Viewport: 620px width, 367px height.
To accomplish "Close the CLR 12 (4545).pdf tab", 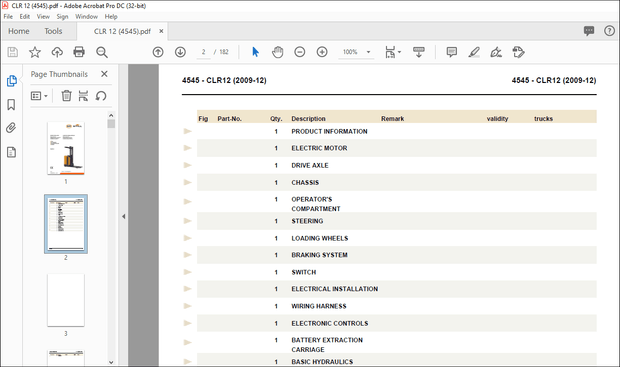I will [x=161, y=31].
